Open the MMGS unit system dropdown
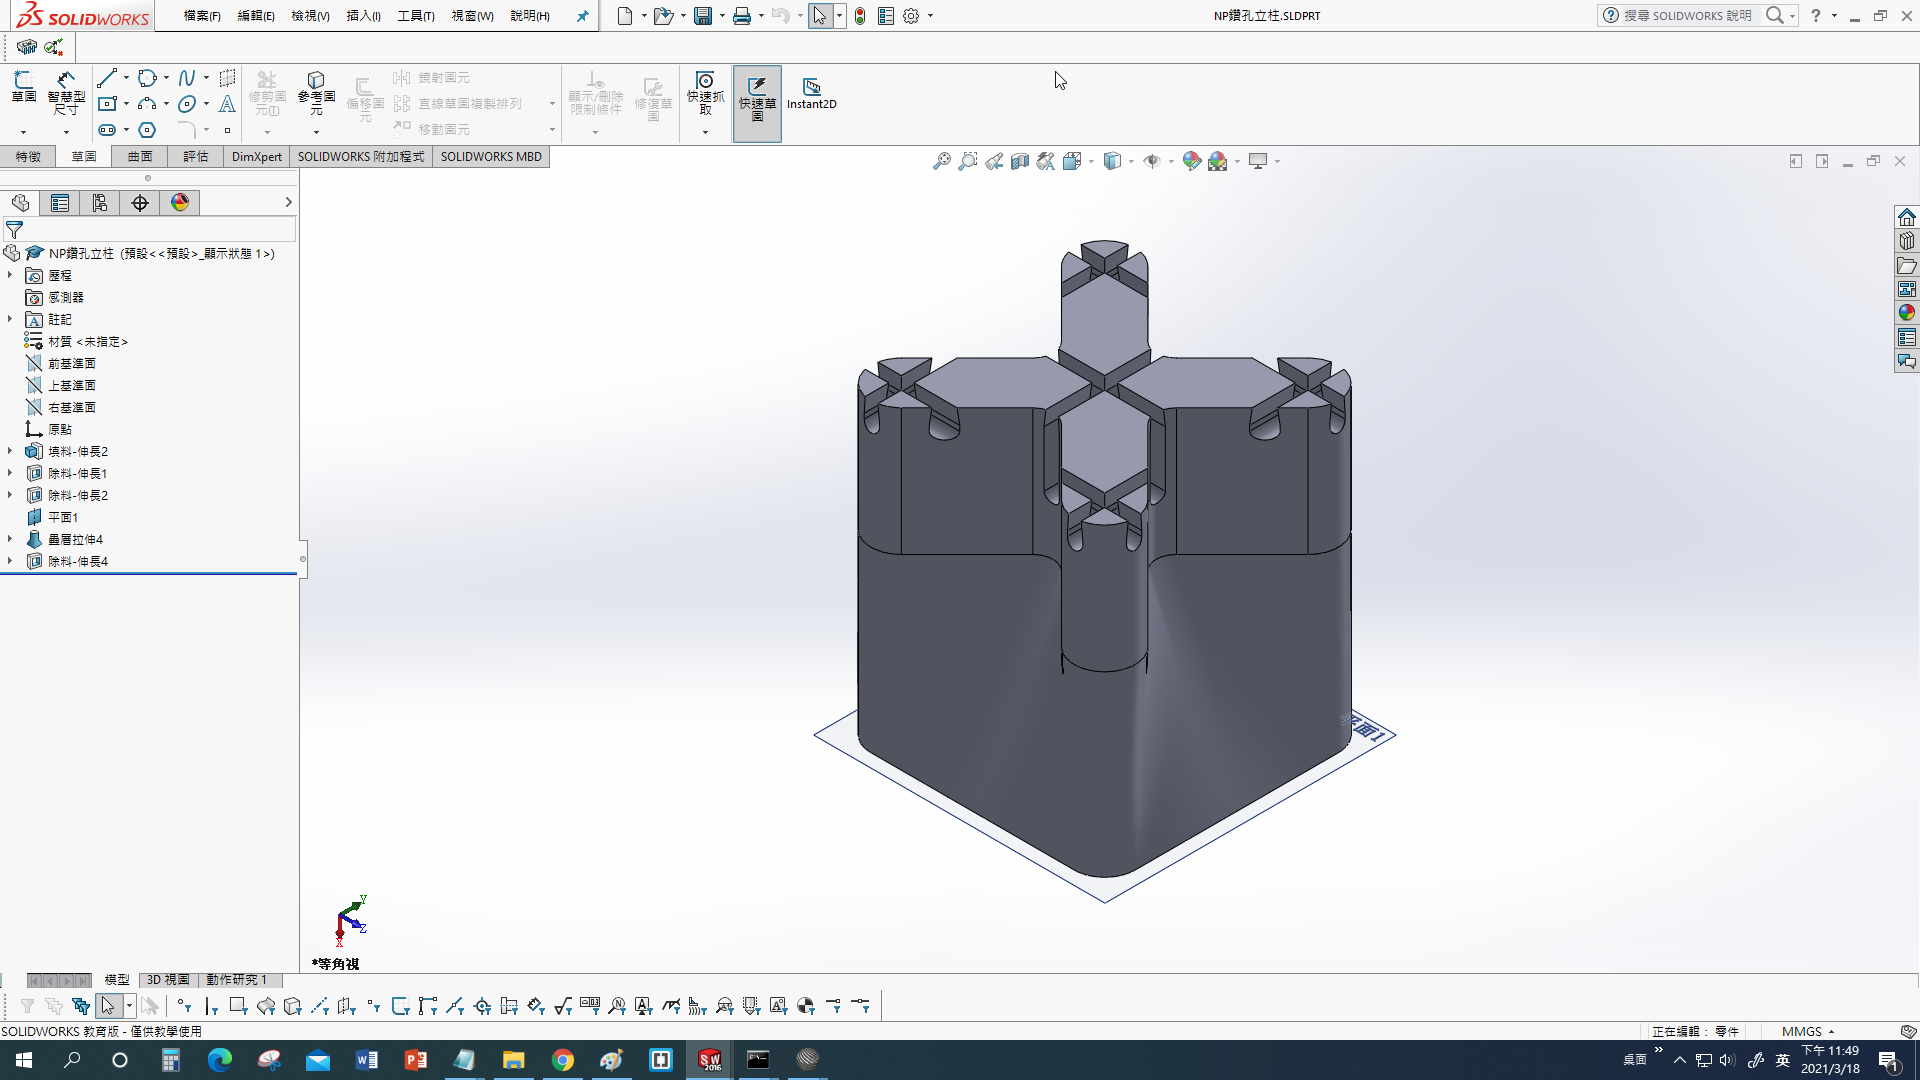The image size is (1920, 1080). (x=1808, y=1031)
